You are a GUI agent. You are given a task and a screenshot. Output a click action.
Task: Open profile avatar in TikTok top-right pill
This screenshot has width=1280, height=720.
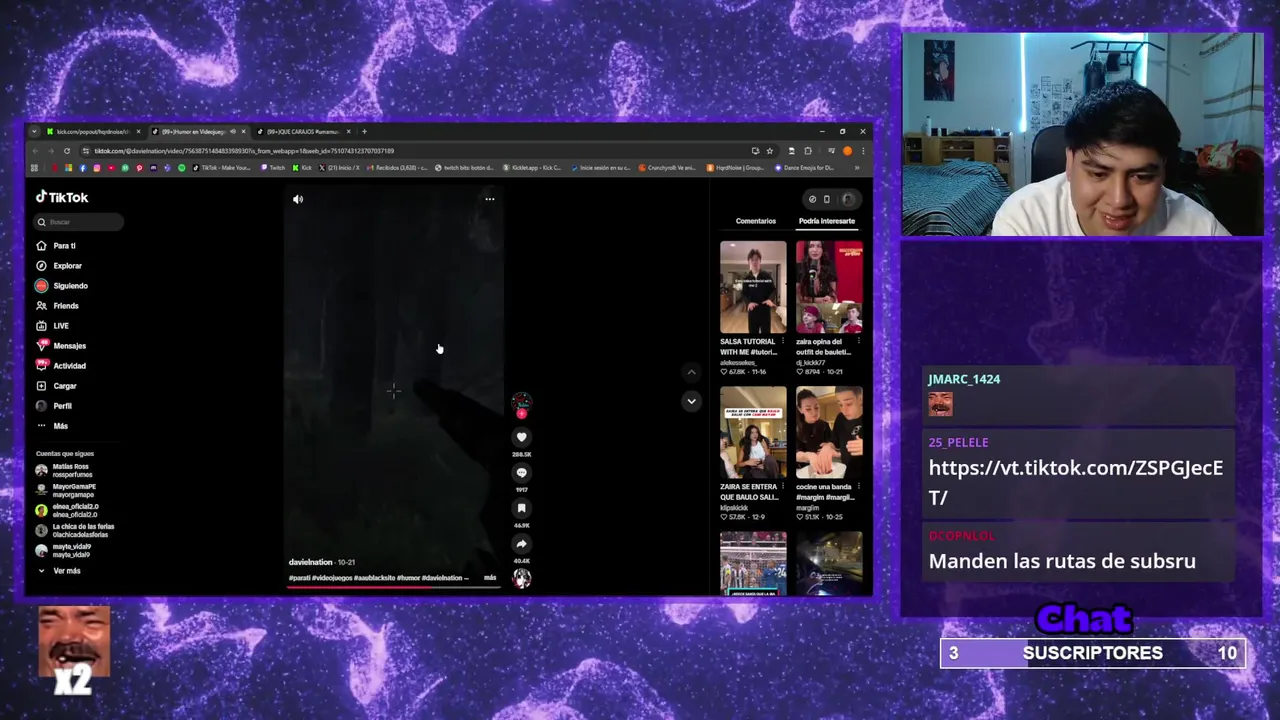pyautogui.click(x=848, y=199)
